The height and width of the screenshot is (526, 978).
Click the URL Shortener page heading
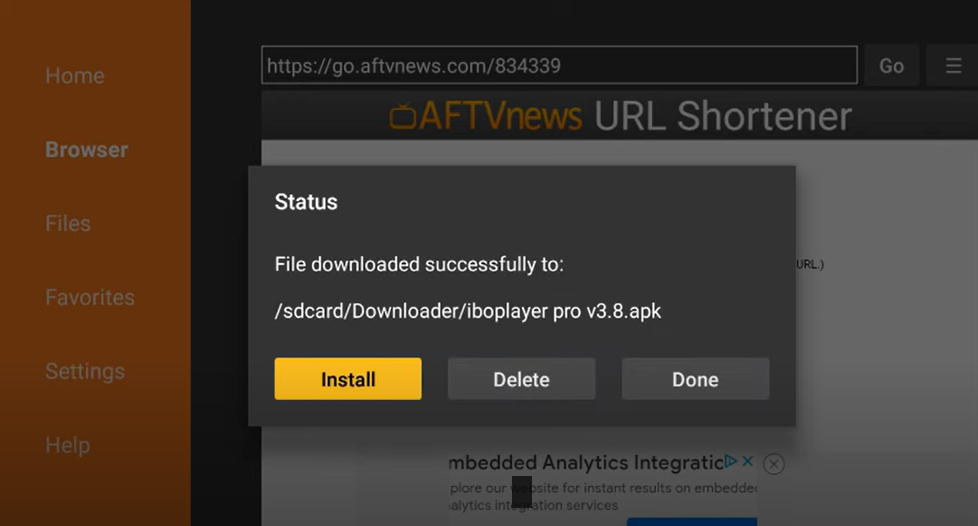(x=722, y=116)
